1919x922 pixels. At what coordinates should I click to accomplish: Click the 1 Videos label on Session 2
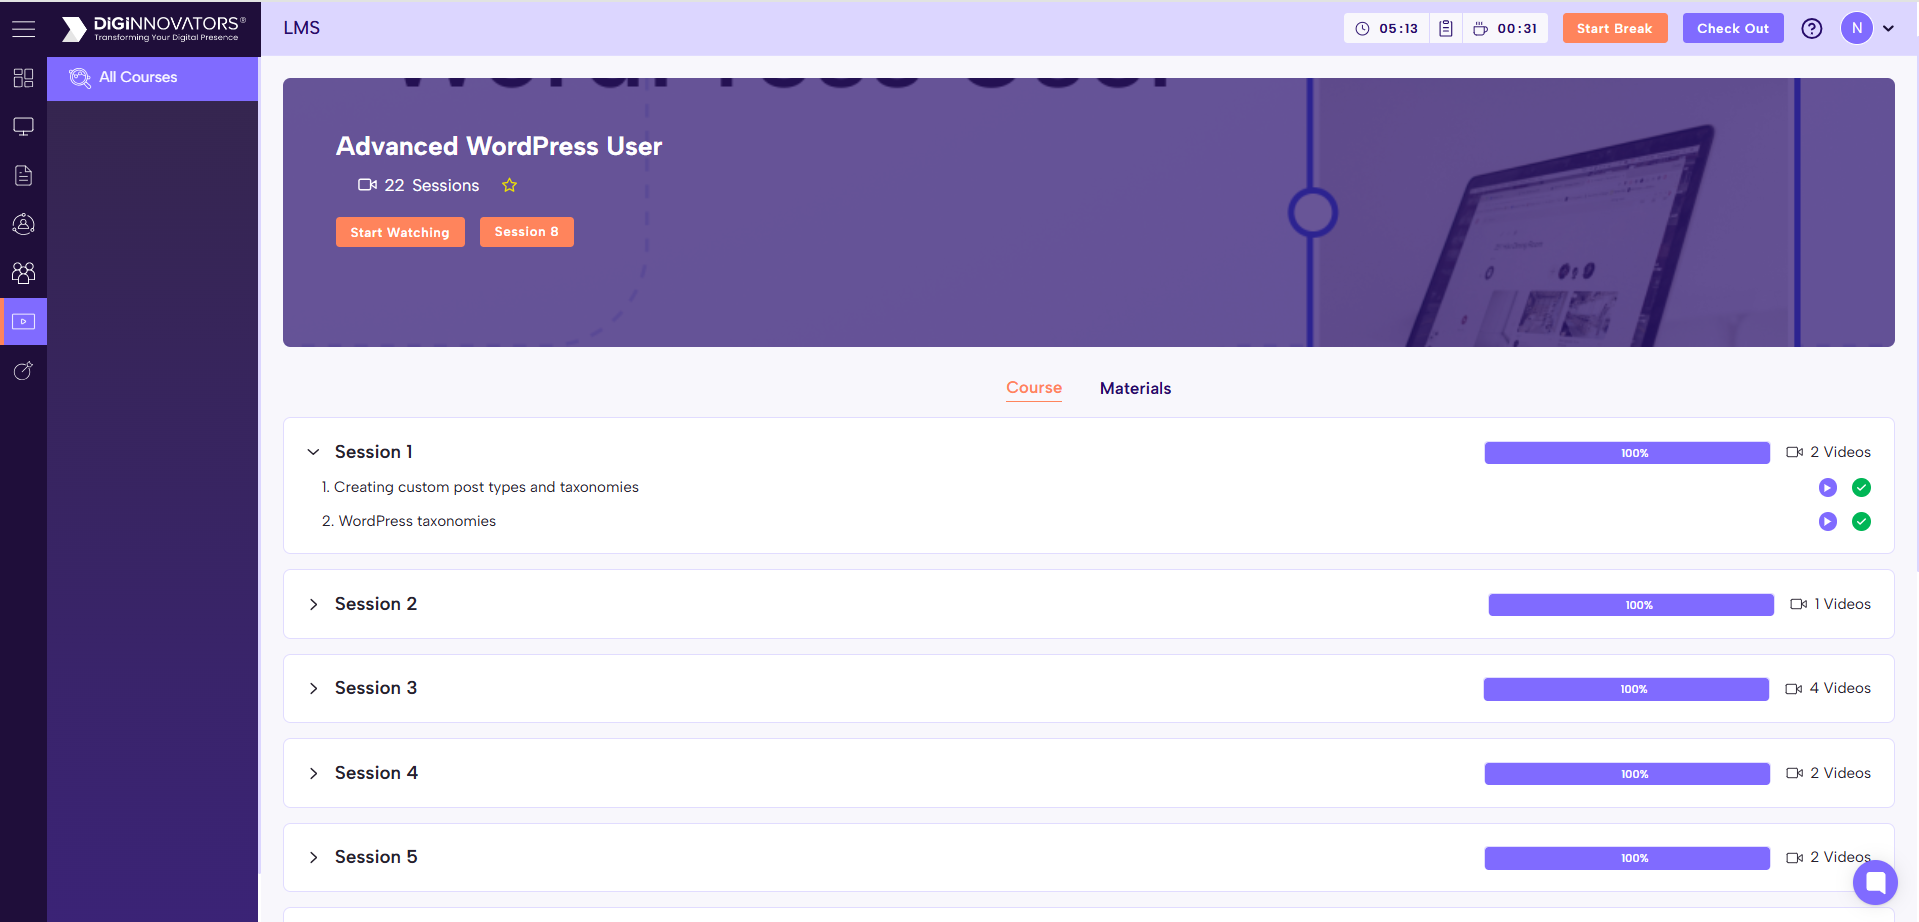pyautogui.click(x=1843, y=604)
